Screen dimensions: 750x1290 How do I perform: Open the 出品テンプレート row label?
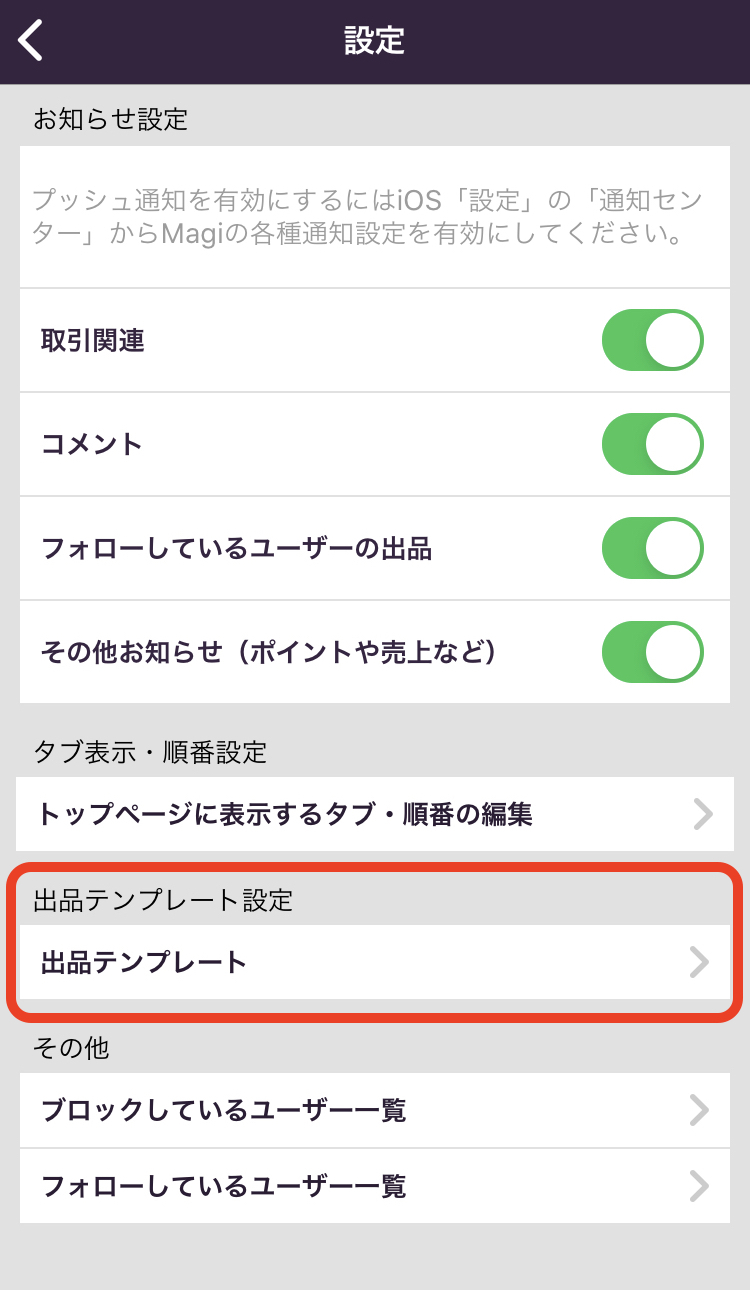[144, 962]
